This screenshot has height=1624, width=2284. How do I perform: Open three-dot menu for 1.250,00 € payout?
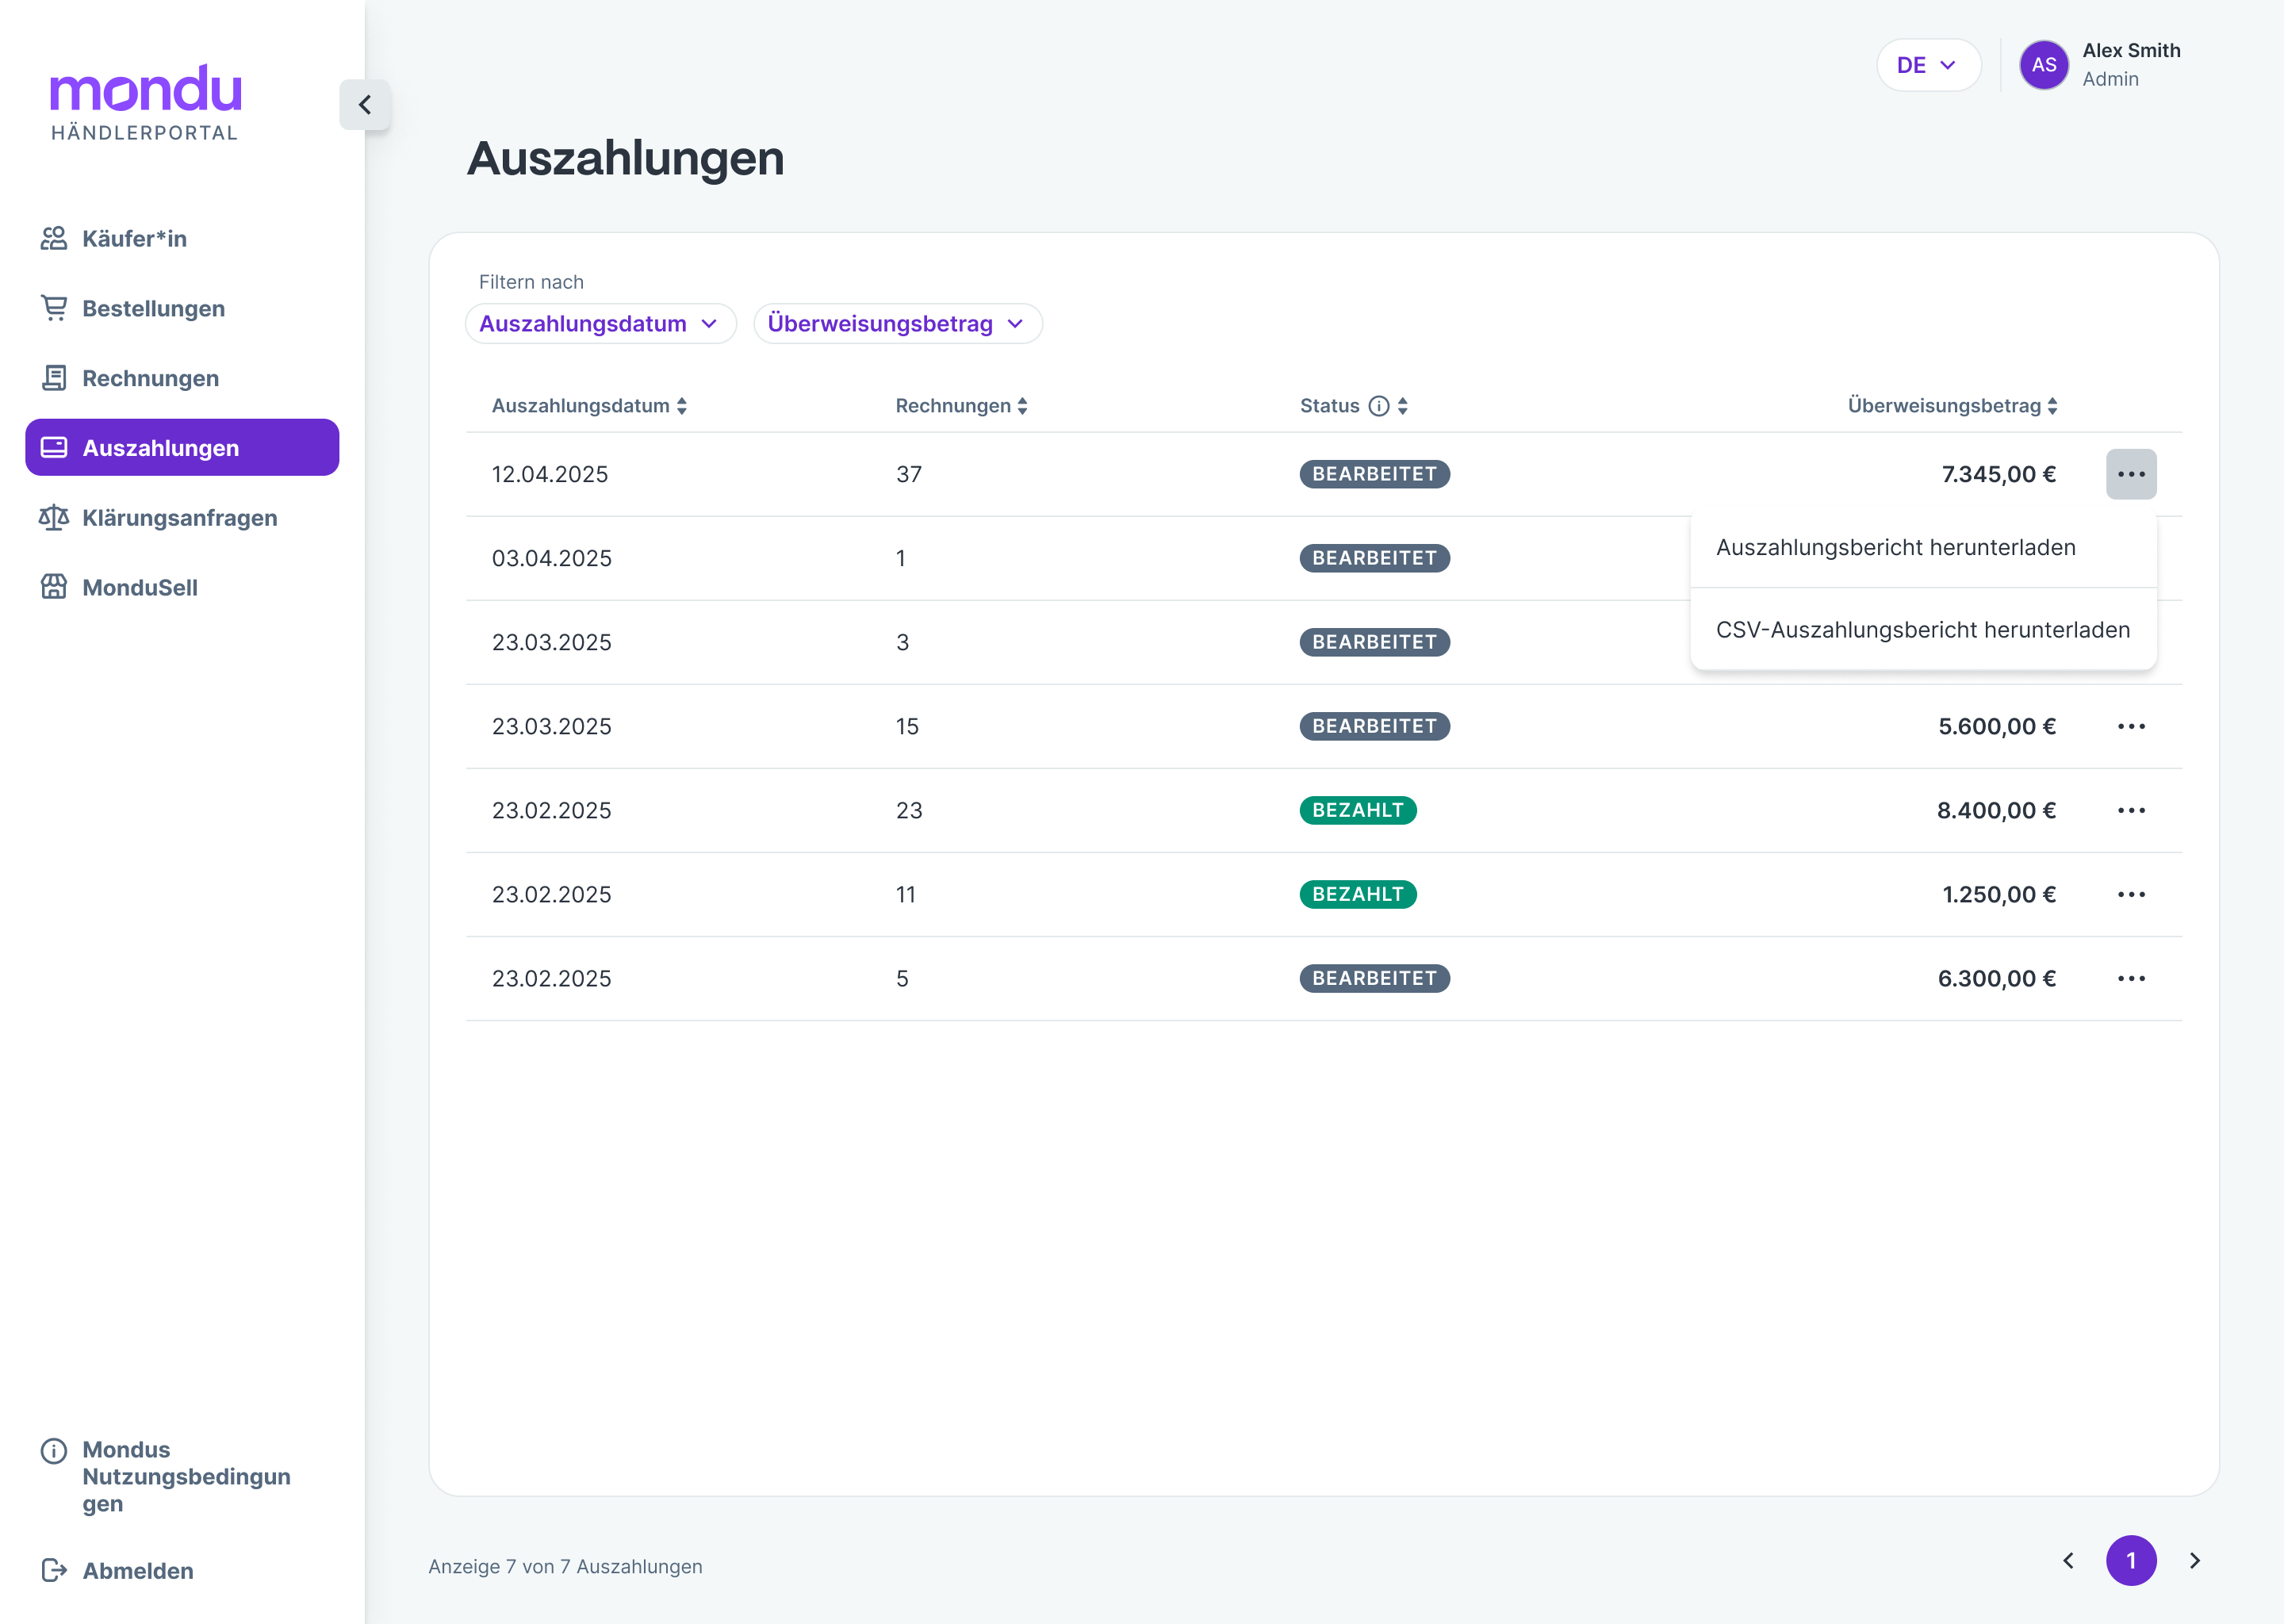click(x=2130, y=895)
